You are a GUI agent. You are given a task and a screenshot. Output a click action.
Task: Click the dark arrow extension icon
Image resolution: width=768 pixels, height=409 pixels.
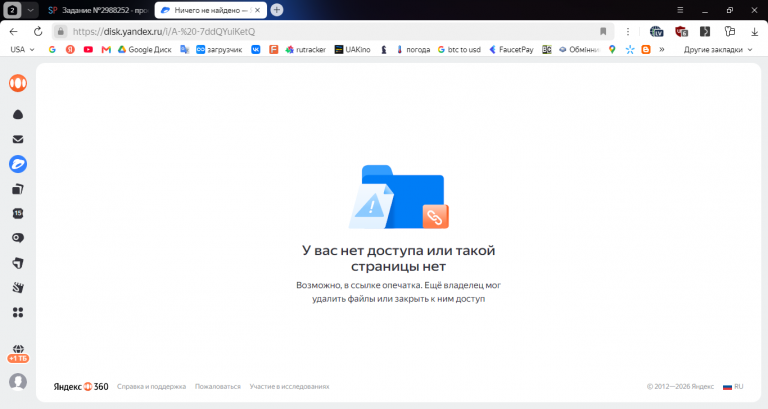coord(705,31)
